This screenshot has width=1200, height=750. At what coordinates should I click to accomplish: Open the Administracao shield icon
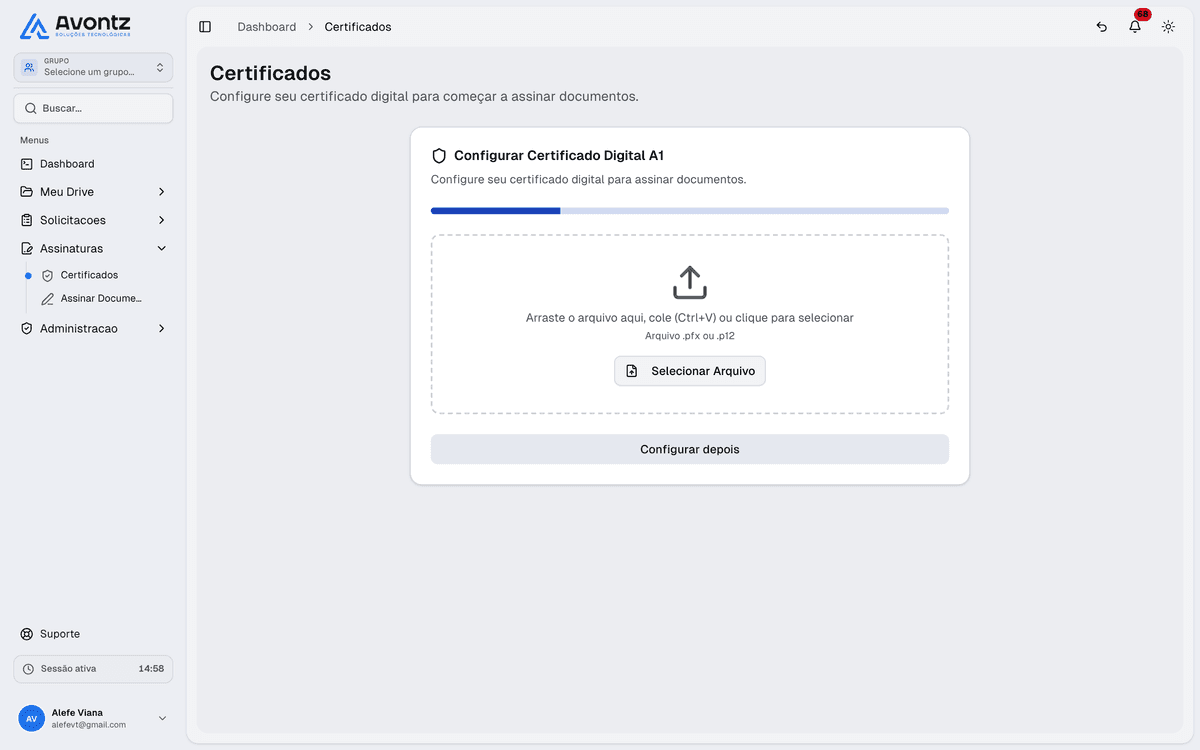coord(27,328)
